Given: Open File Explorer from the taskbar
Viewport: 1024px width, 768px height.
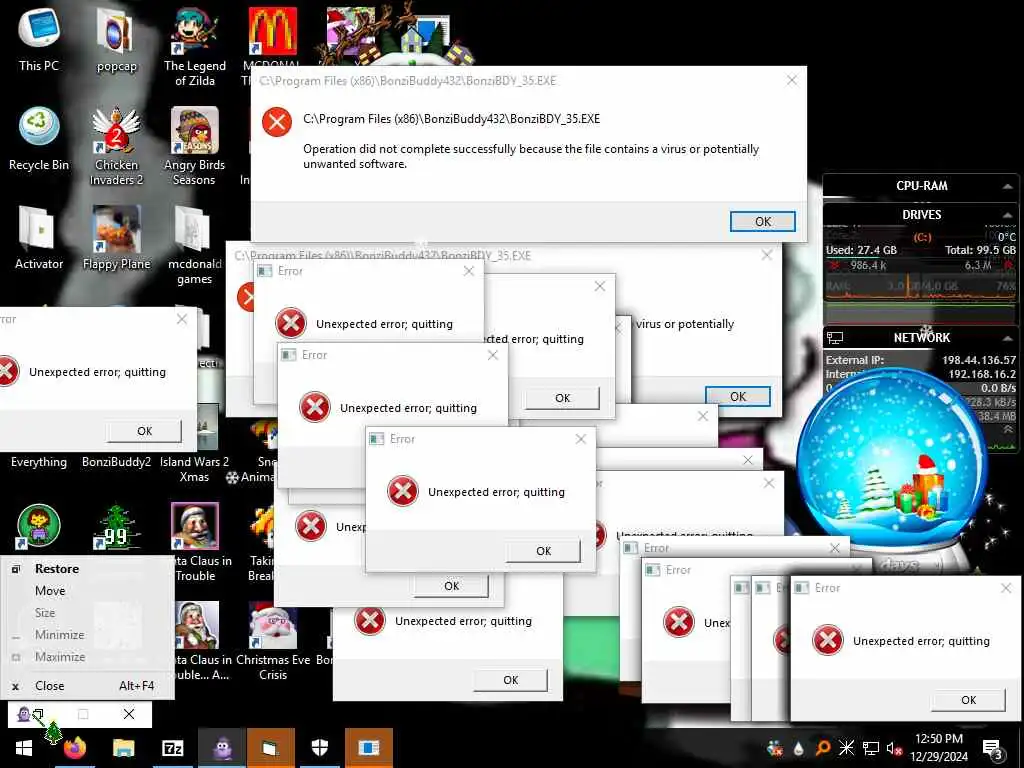Looking at the screenshot, I should pyautogui.click(x=123, y=748).
